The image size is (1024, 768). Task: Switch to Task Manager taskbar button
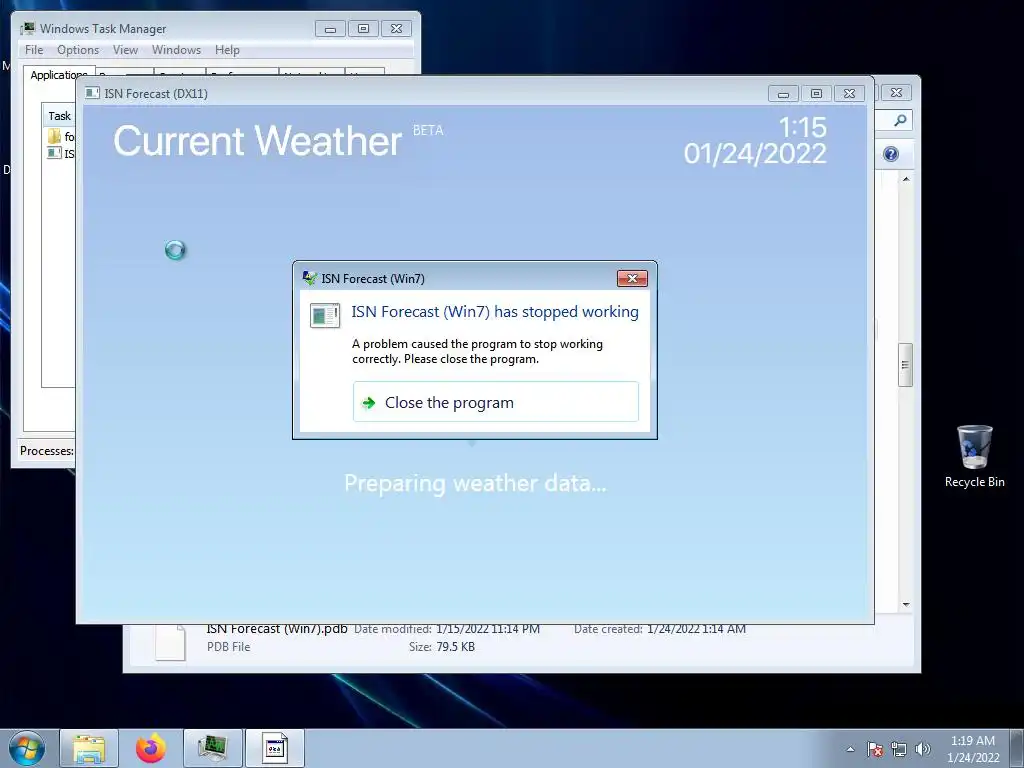[213, 748]
